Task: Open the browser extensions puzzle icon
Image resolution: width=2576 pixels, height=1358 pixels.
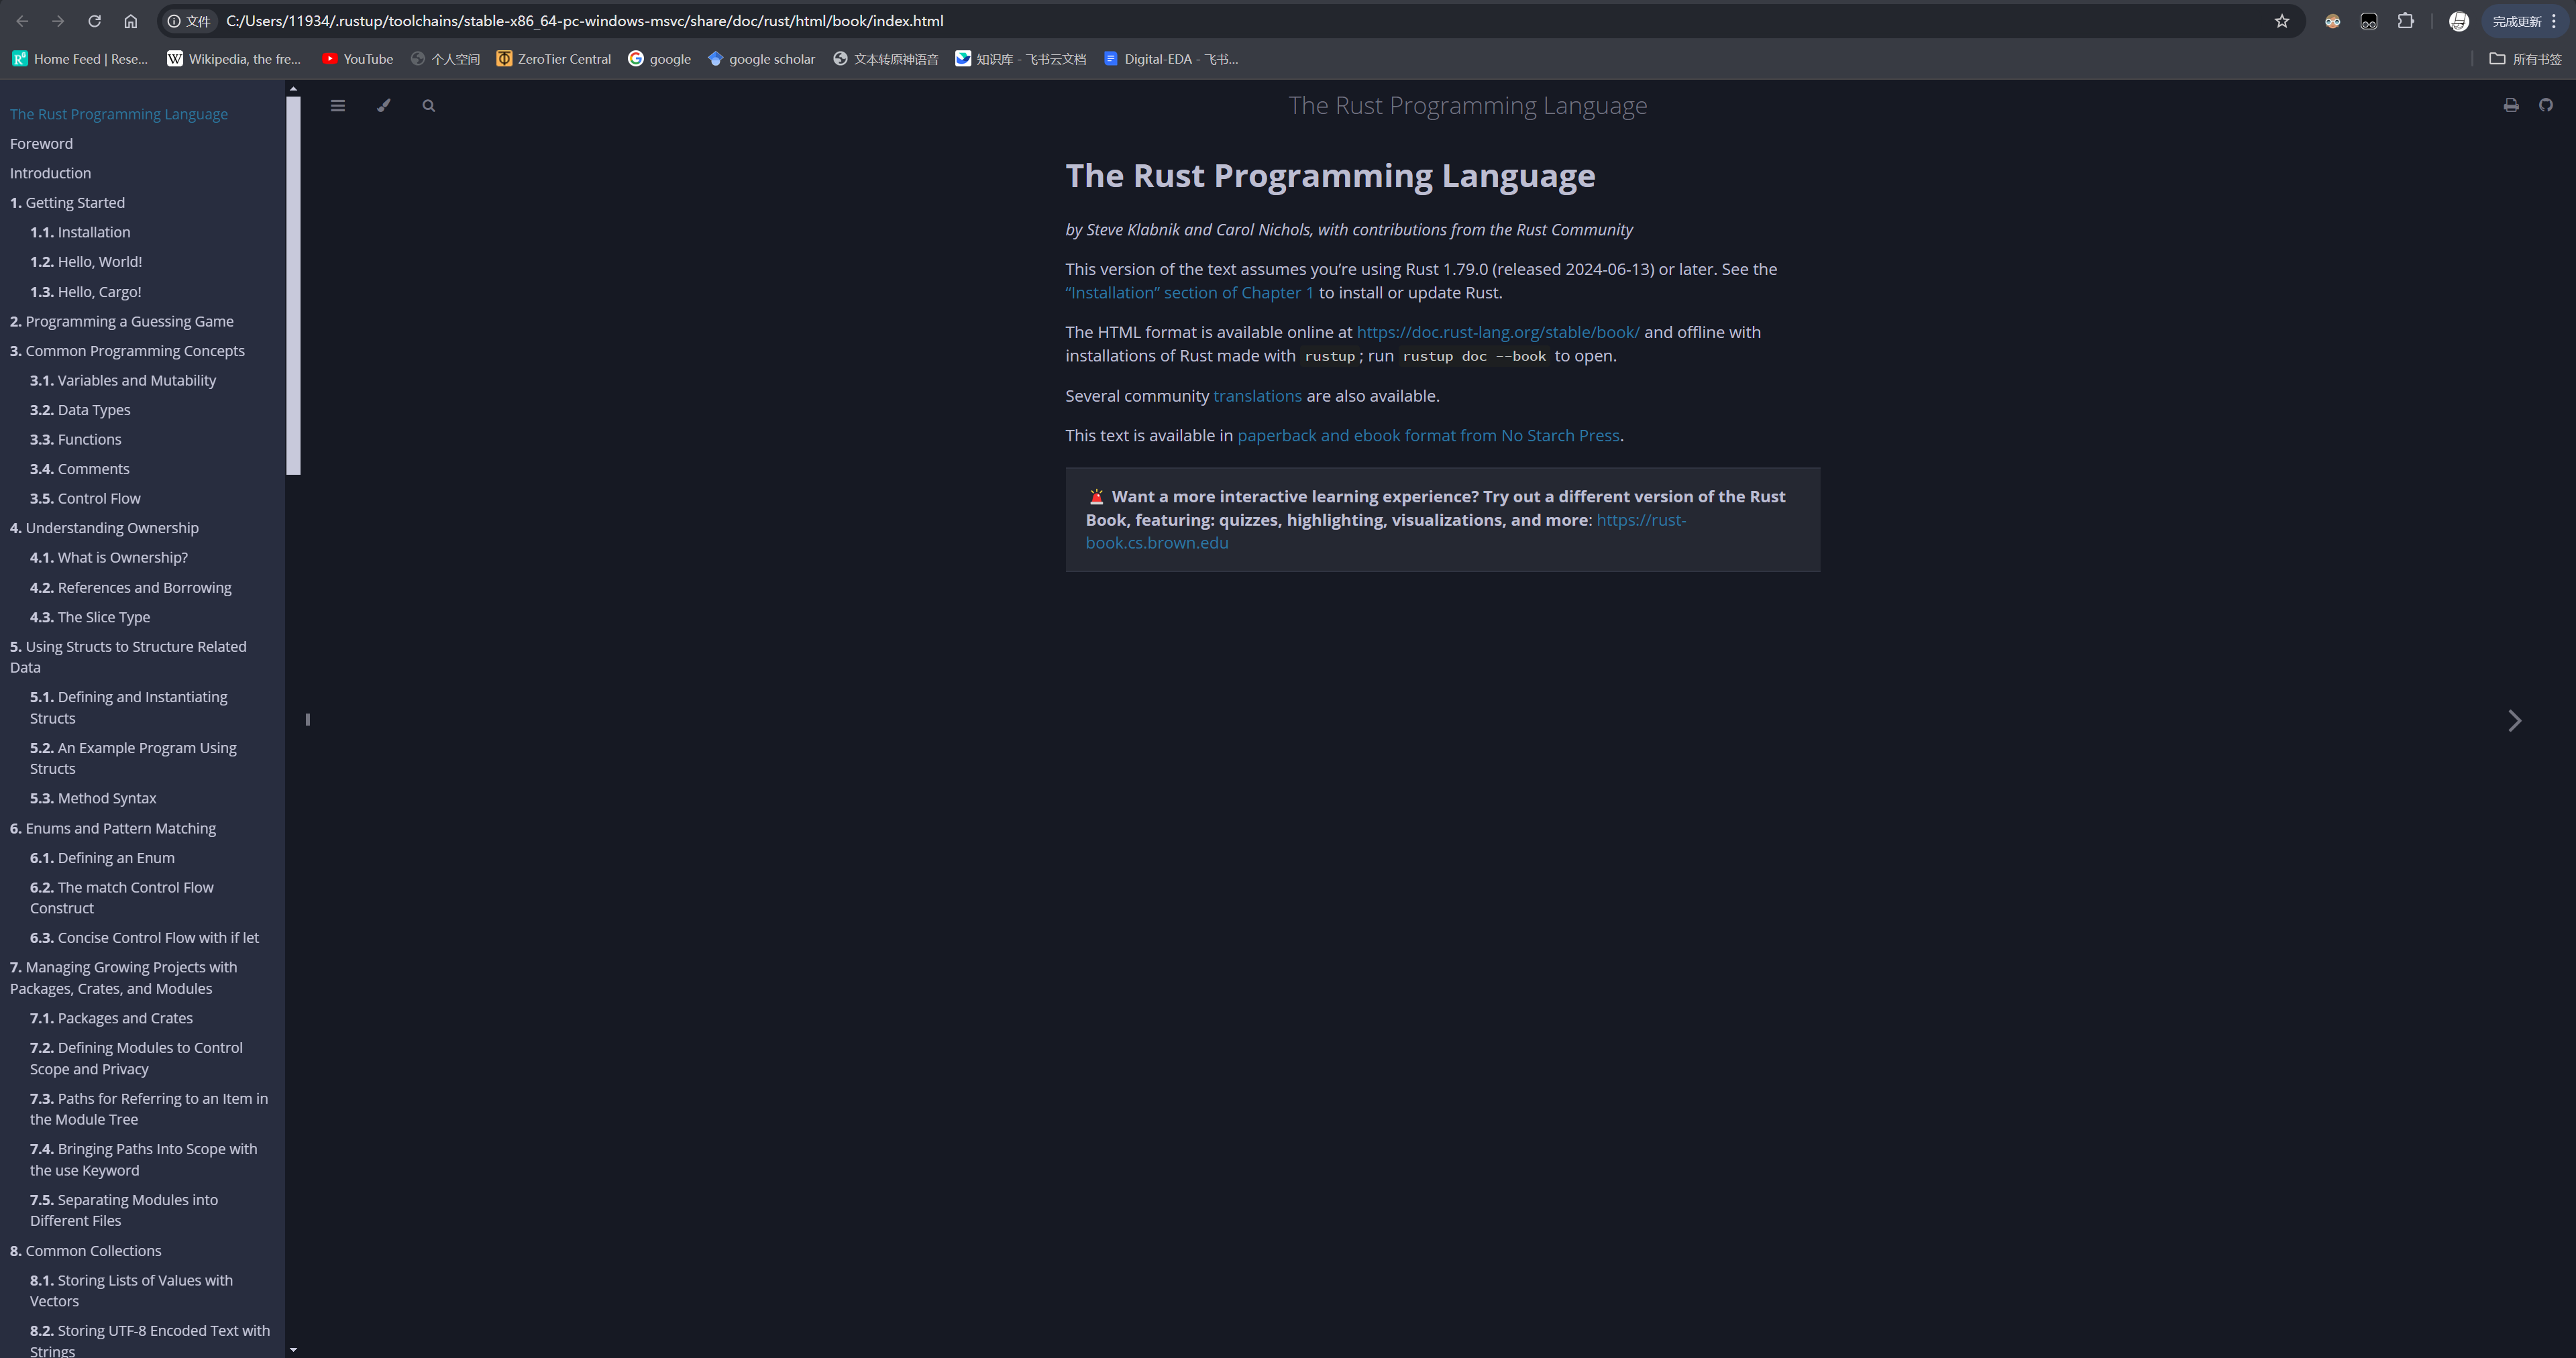Action: coord(2406,21)
